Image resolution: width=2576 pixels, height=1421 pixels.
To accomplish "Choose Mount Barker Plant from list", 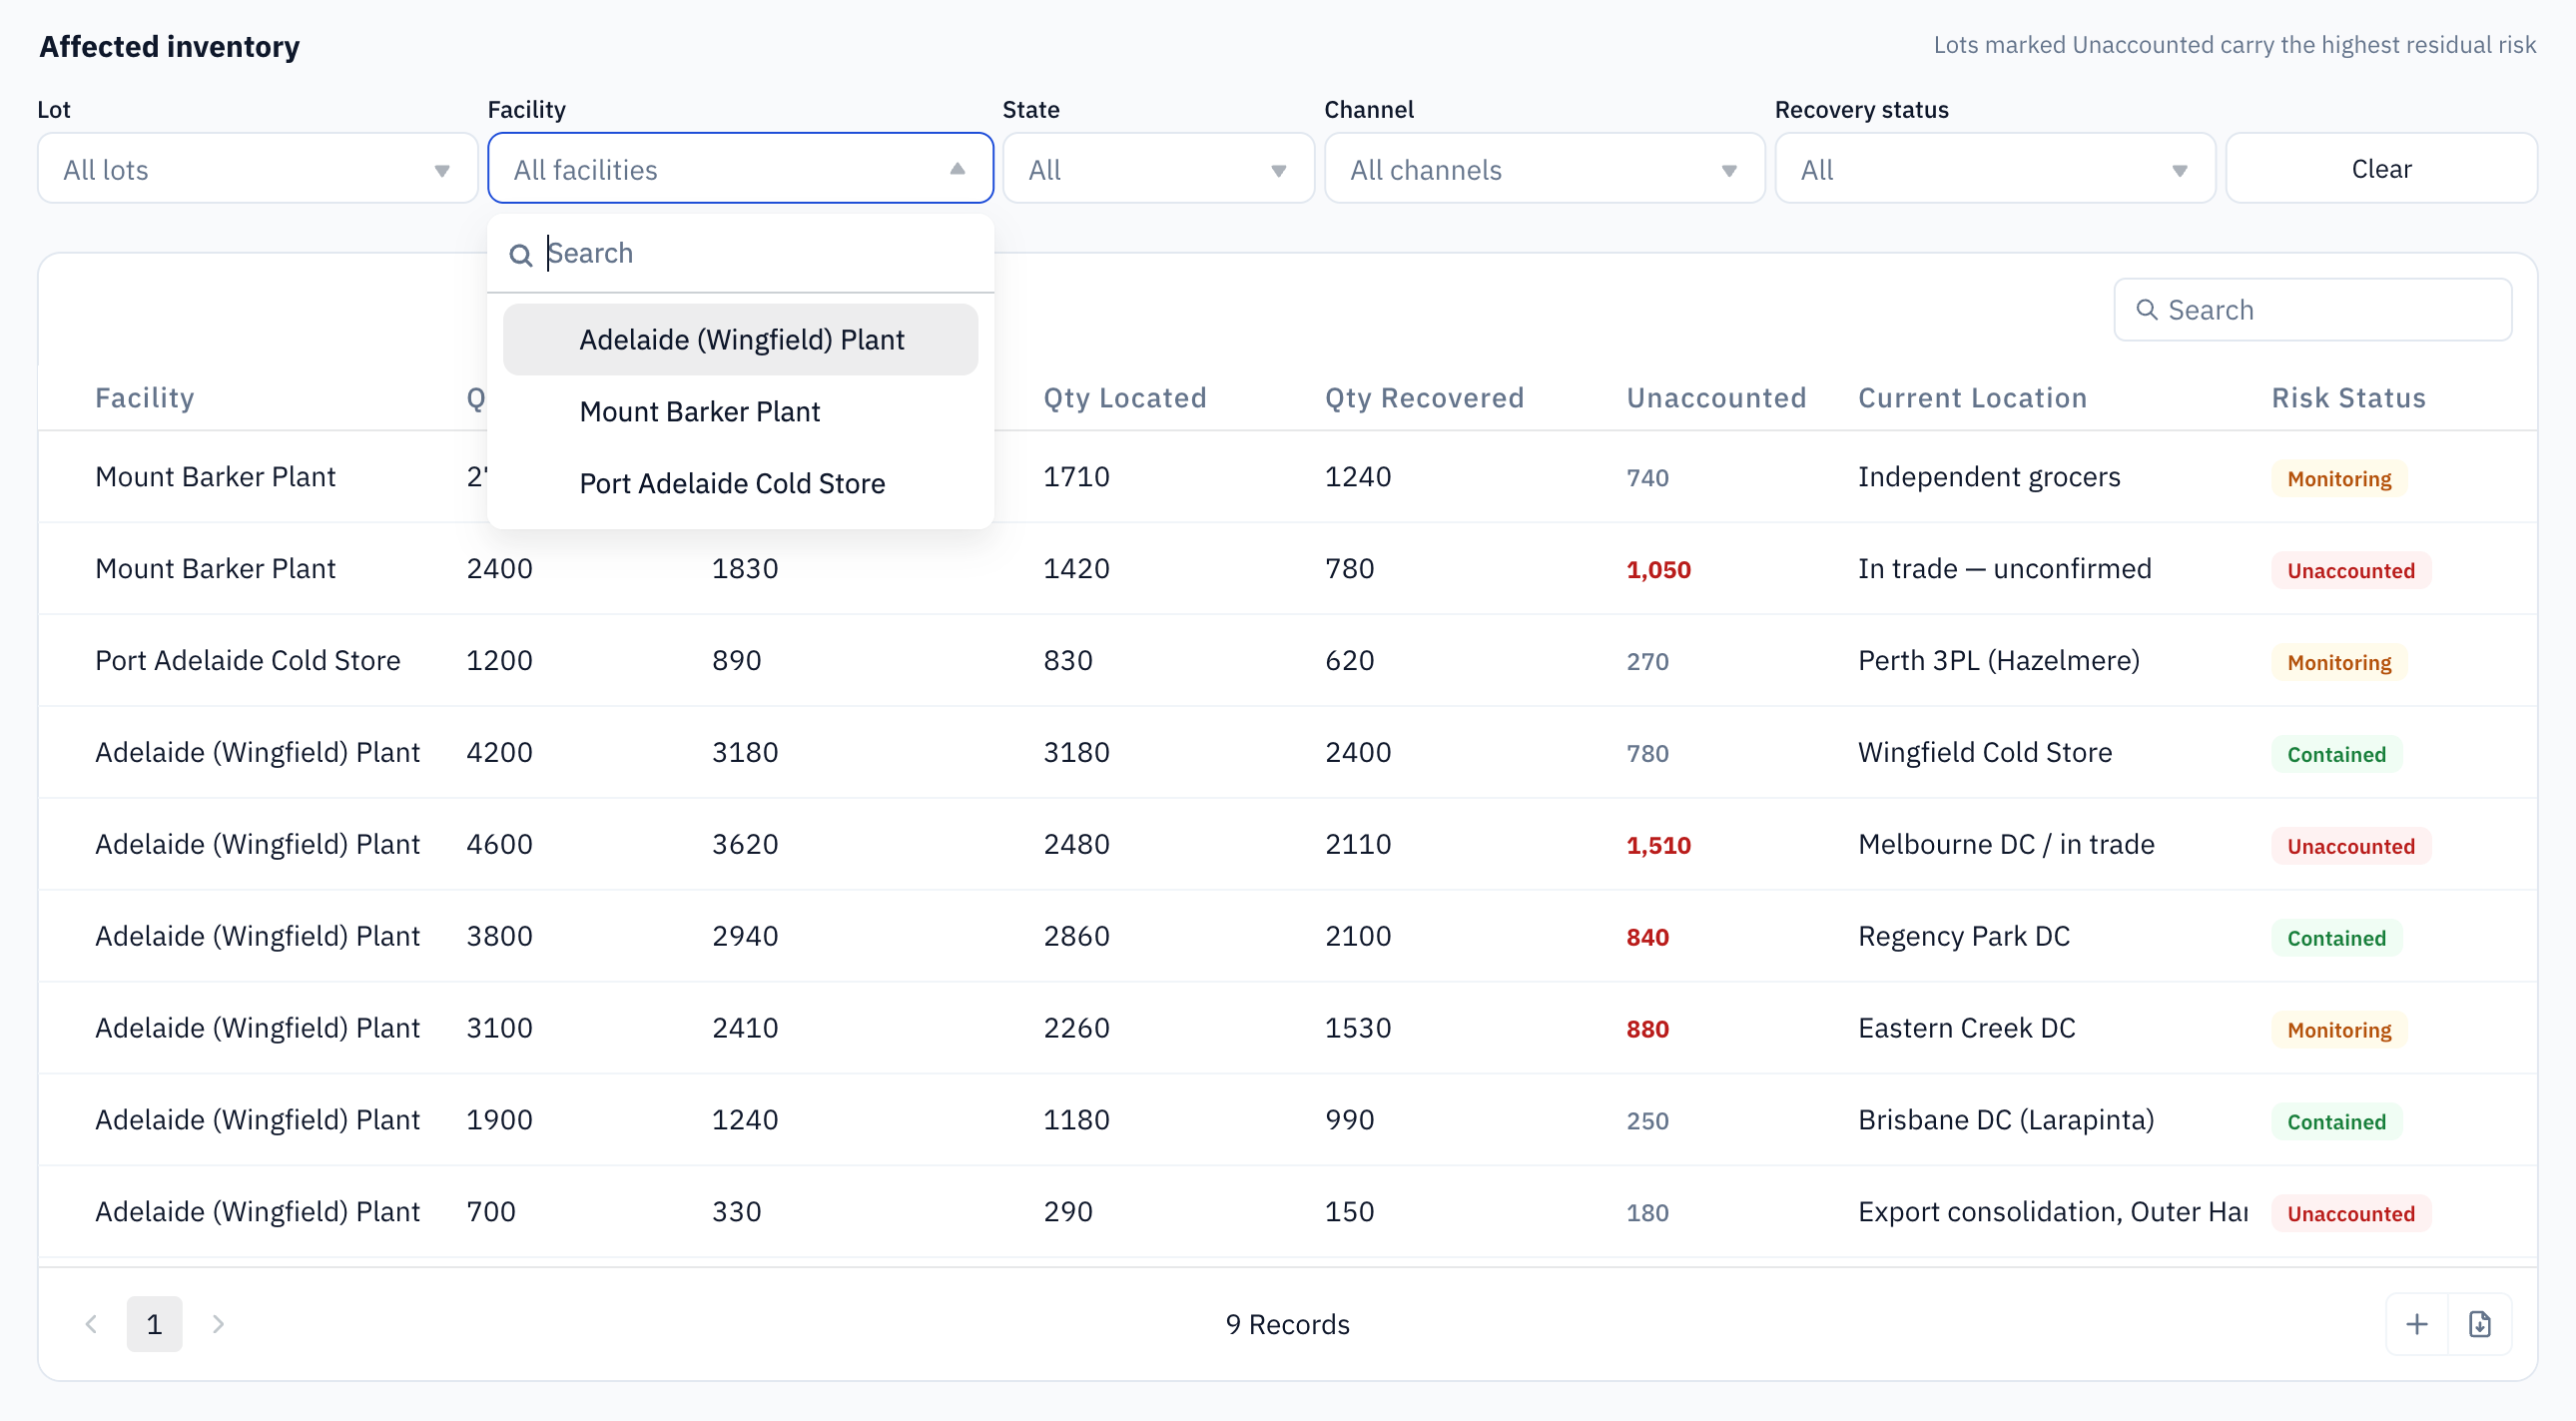I will pos(740,412).
